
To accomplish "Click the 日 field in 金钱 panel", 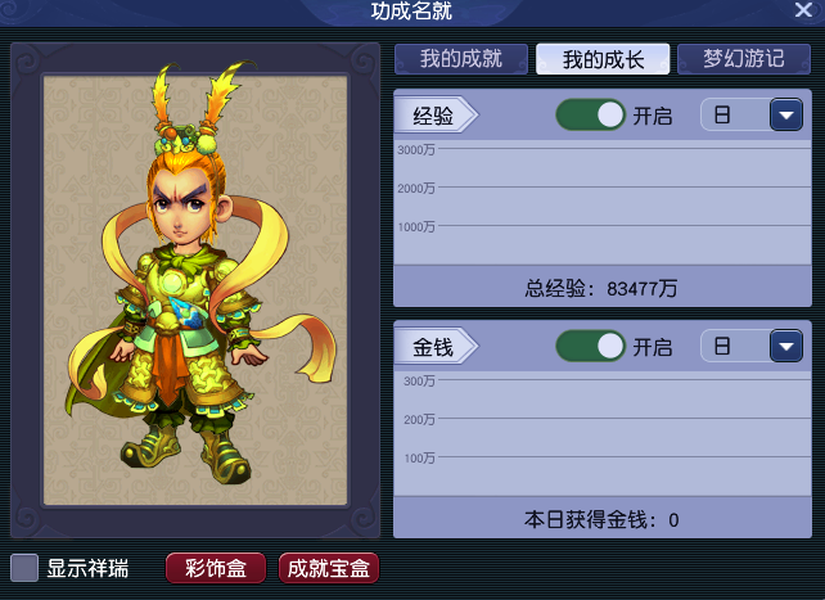I will pyautogui.click(x=736, y=346).
